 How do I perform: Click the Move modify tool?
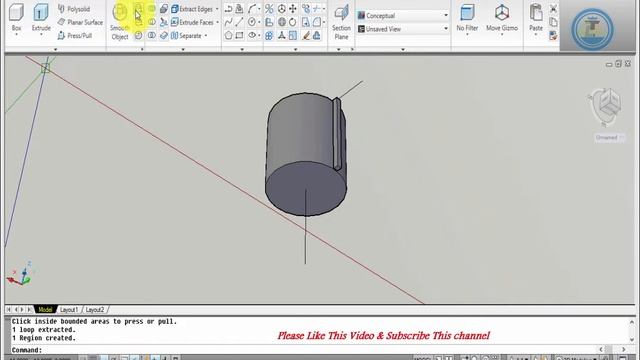[293, 9]
